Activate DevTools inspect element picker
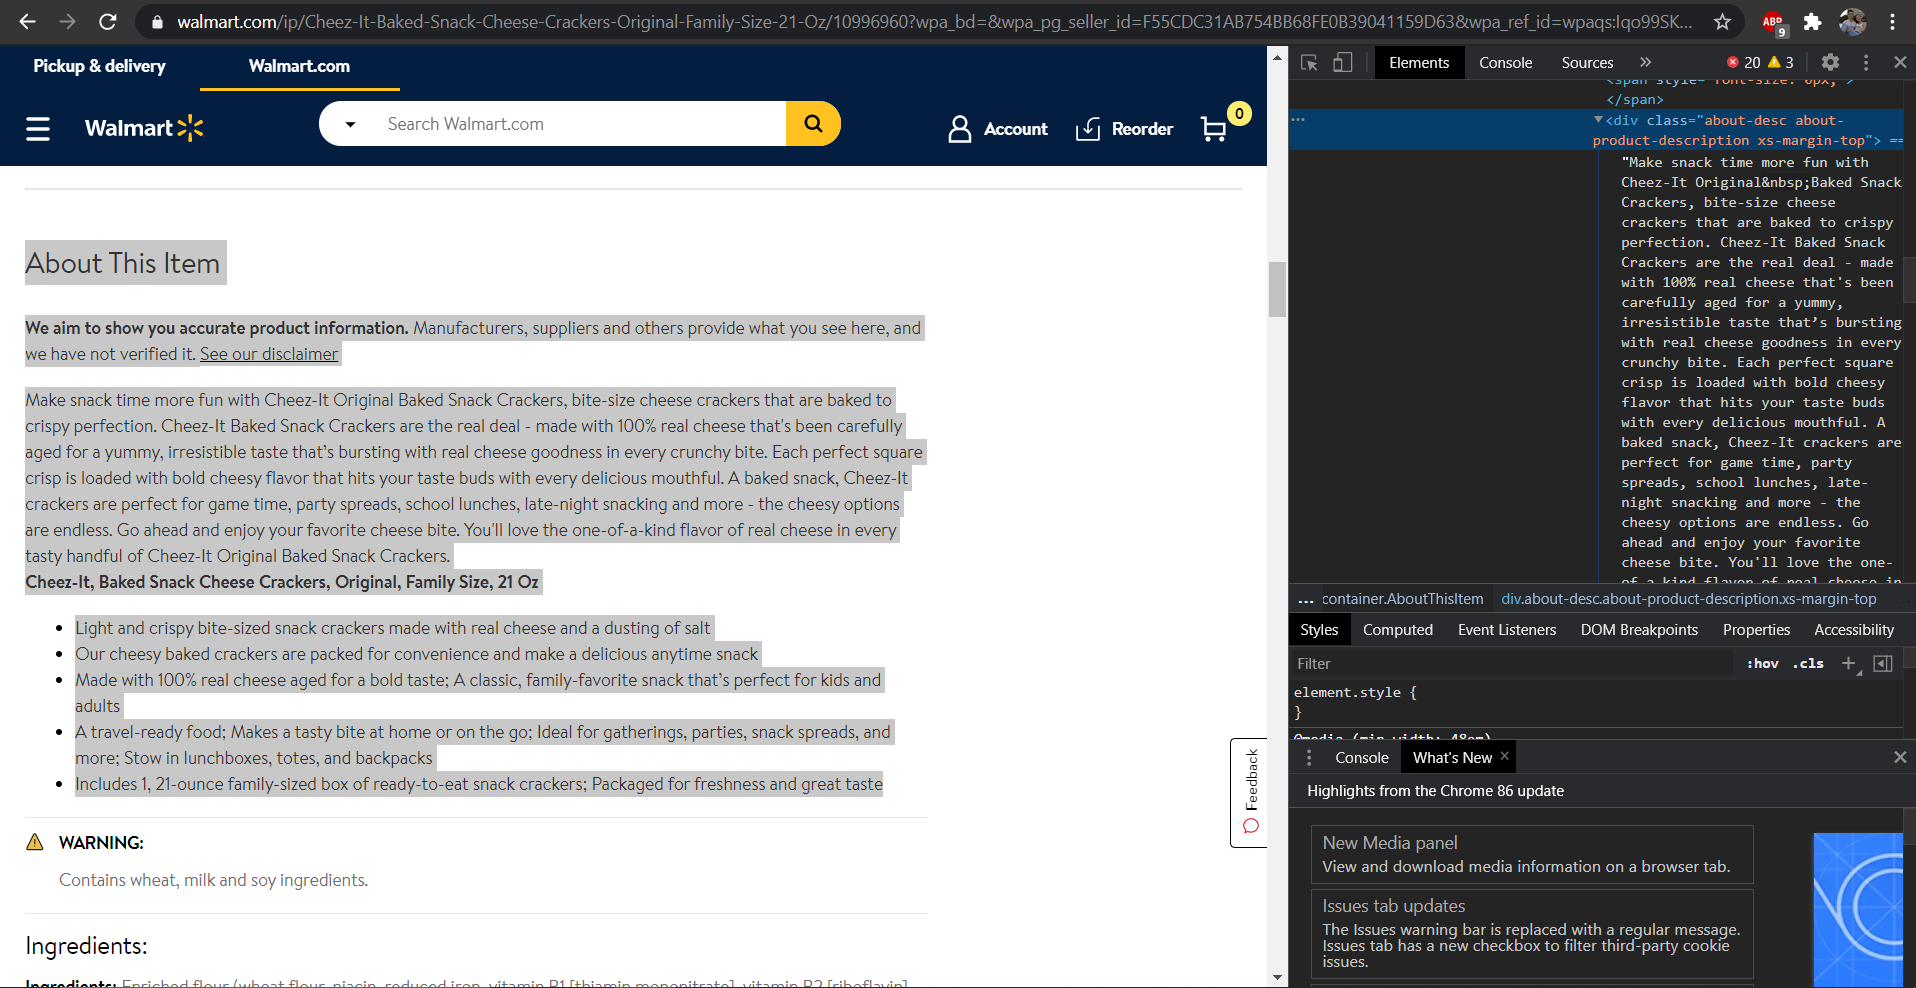1916x988 pixels. coord(1309,63)
